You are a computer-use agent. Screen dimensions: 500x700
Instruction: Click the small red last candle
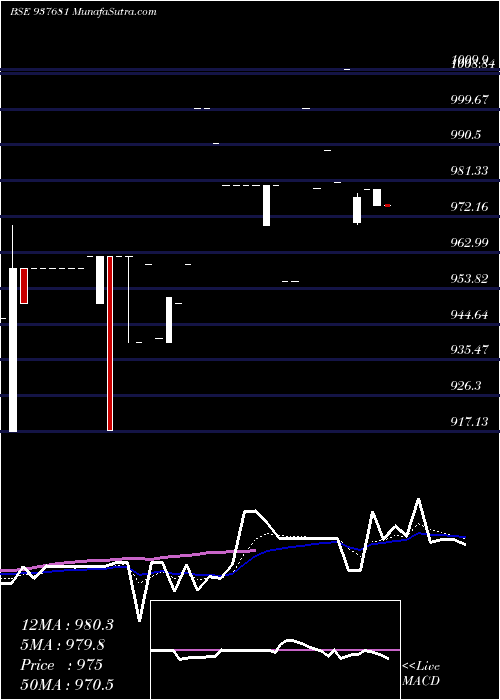[x=388, y=205]
